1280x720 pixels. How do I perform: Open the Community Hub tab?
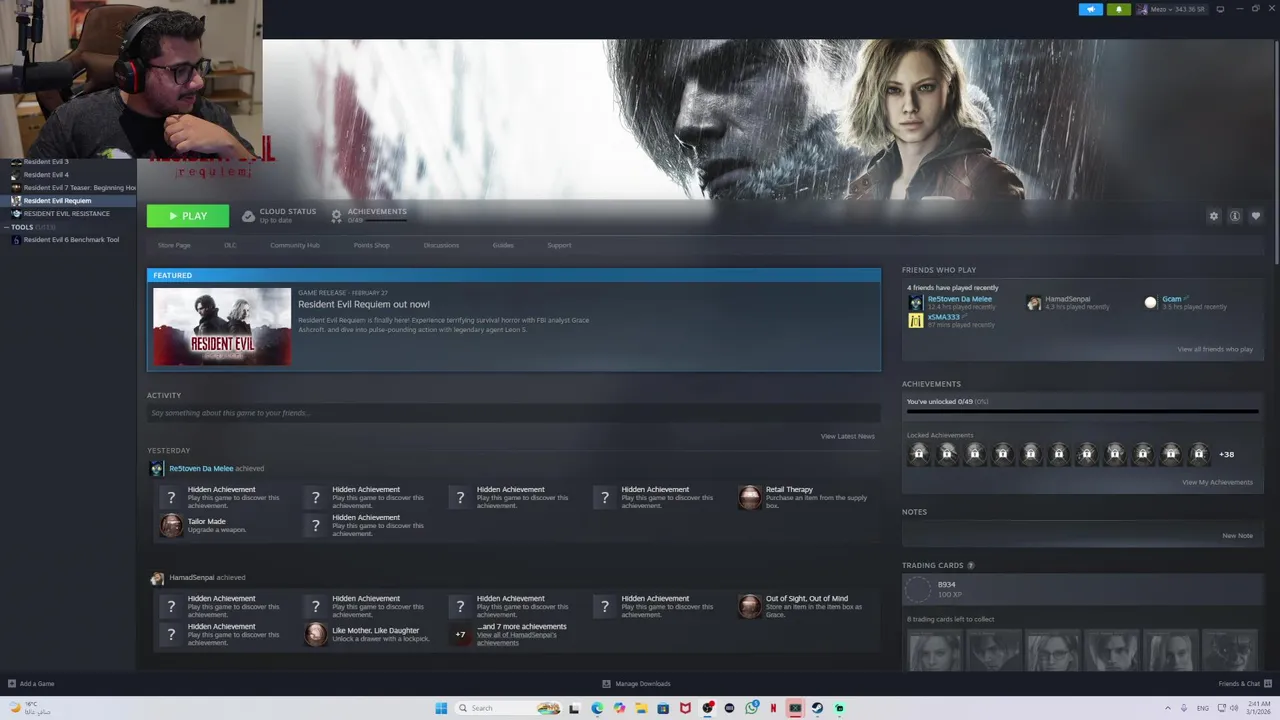tap(295, 245)
